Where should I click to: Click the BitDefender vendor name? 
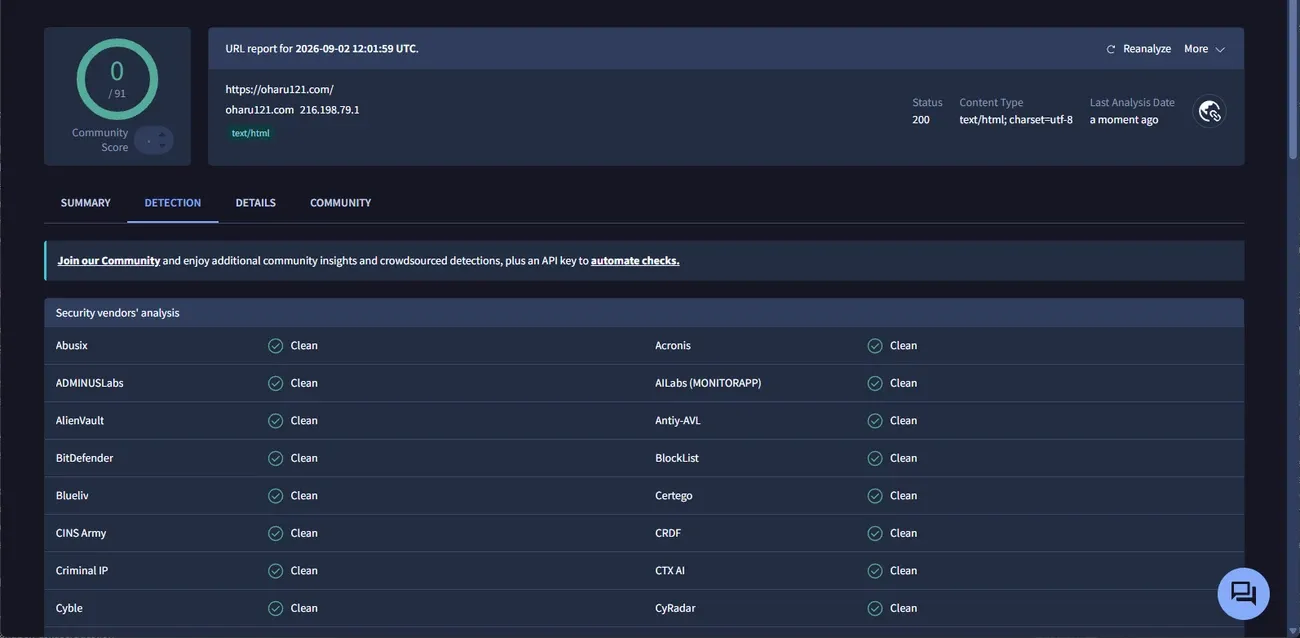85,458
